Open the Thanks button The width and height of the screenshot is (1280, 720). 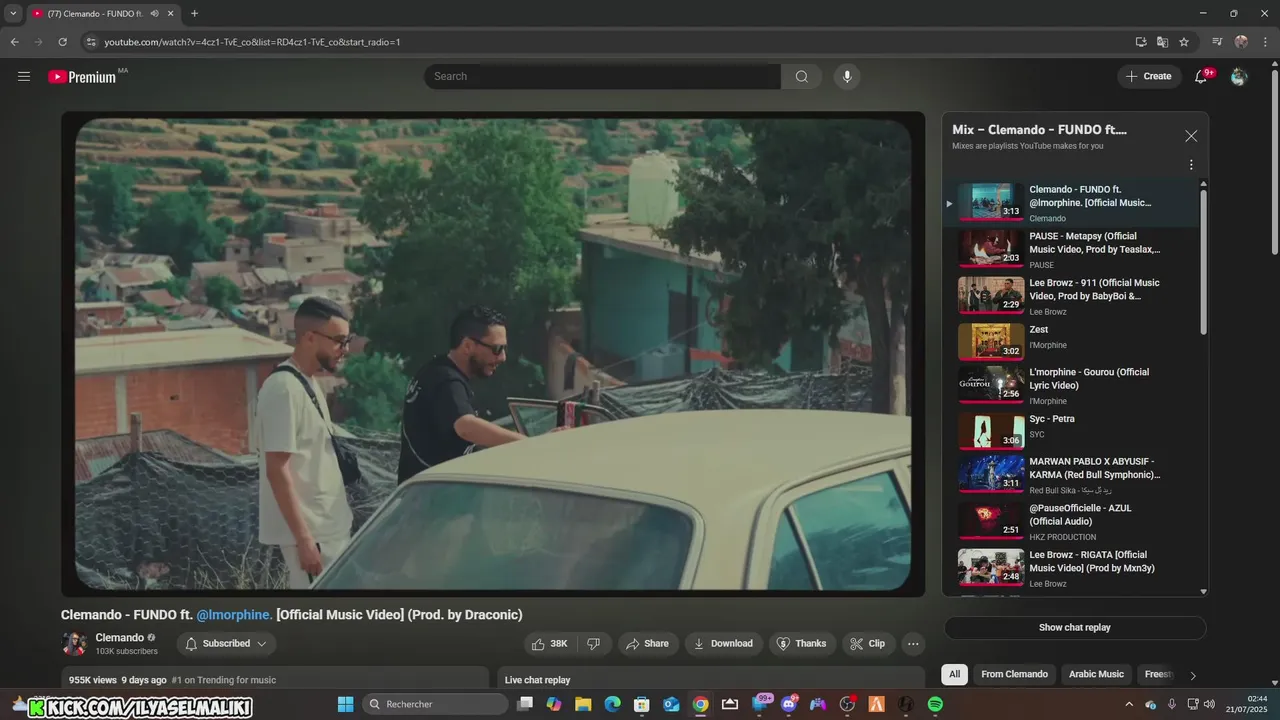click(802, 644)
